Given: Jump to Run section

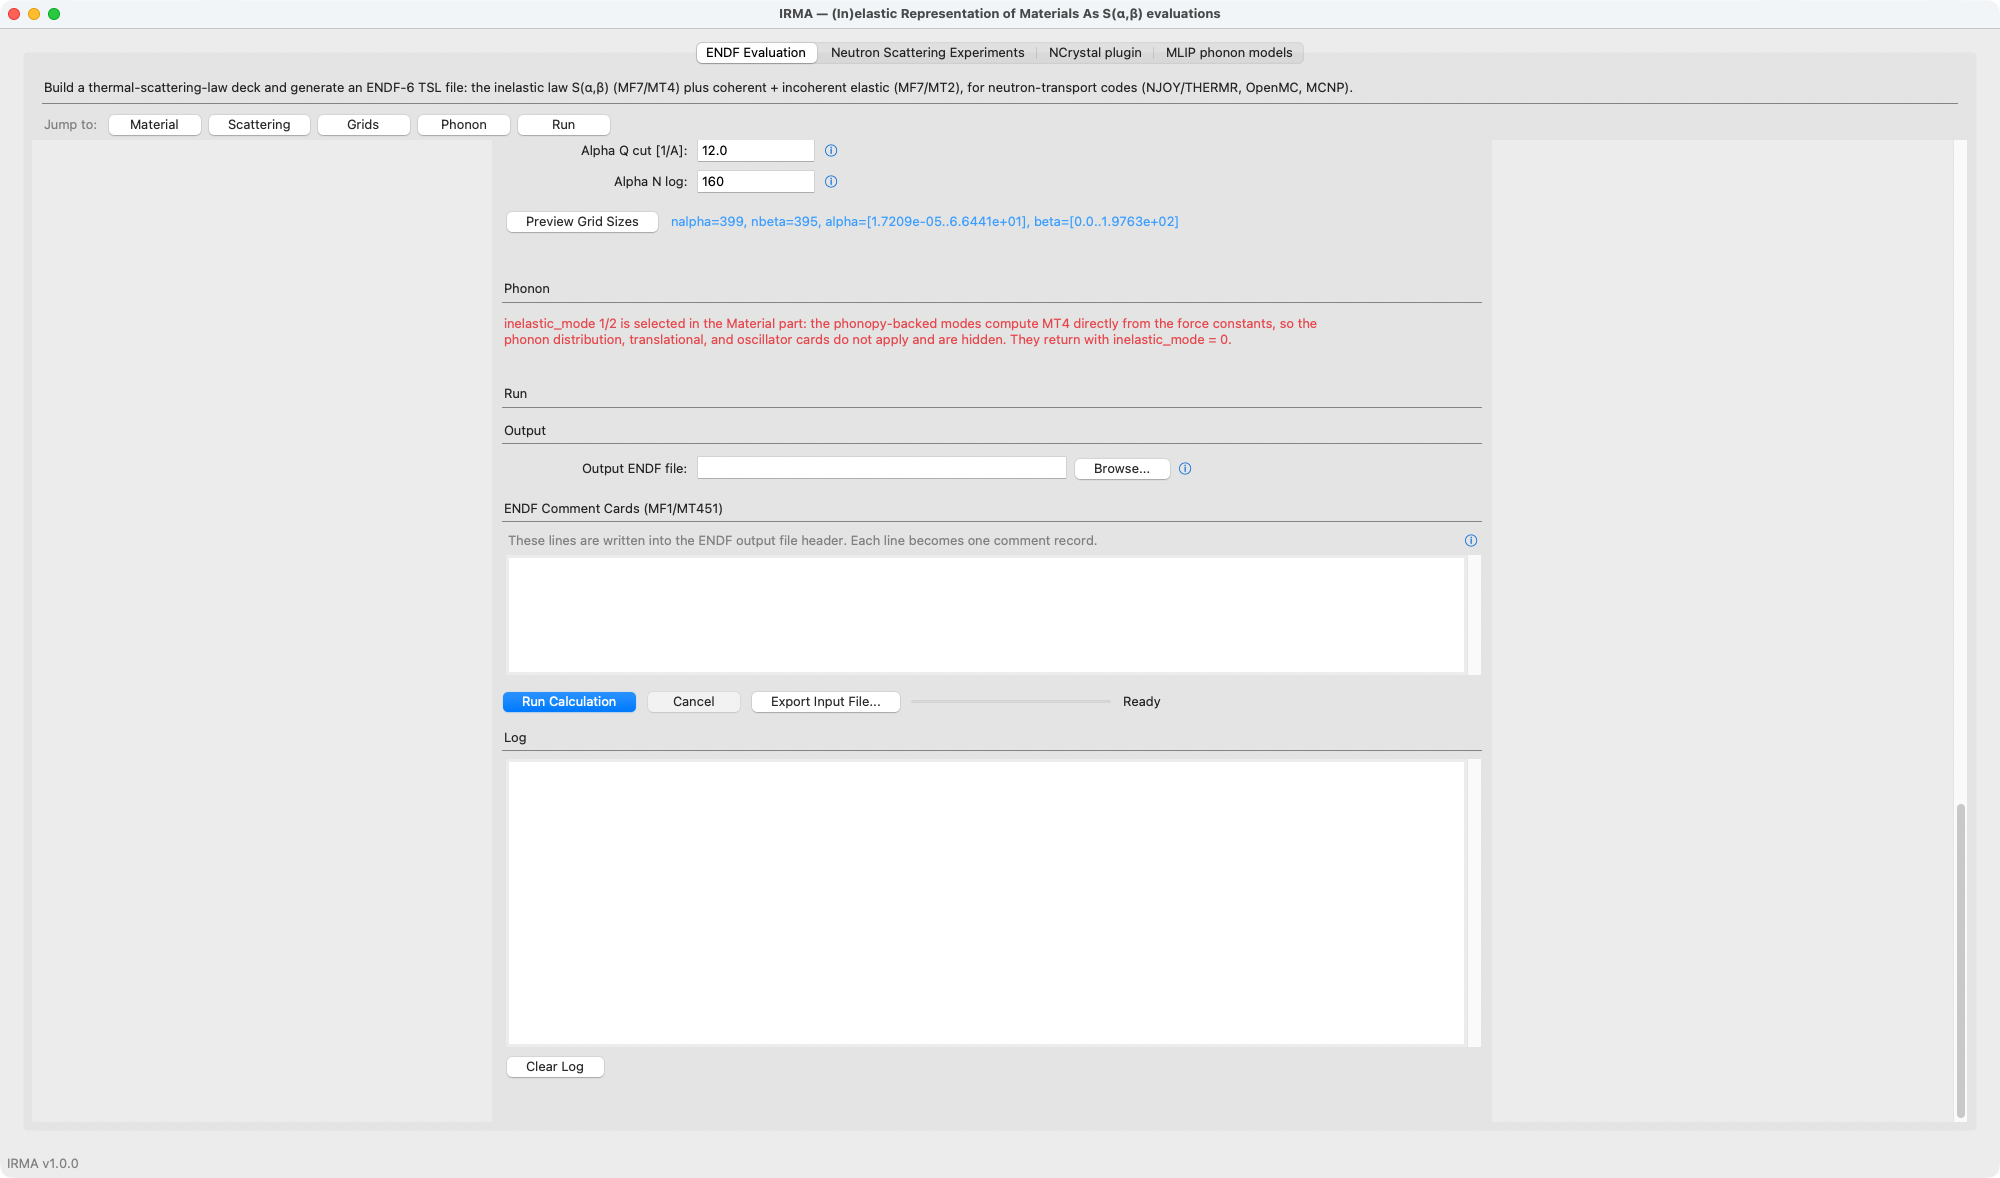Looking at the screenshot, I should click(x=564, y=125).
